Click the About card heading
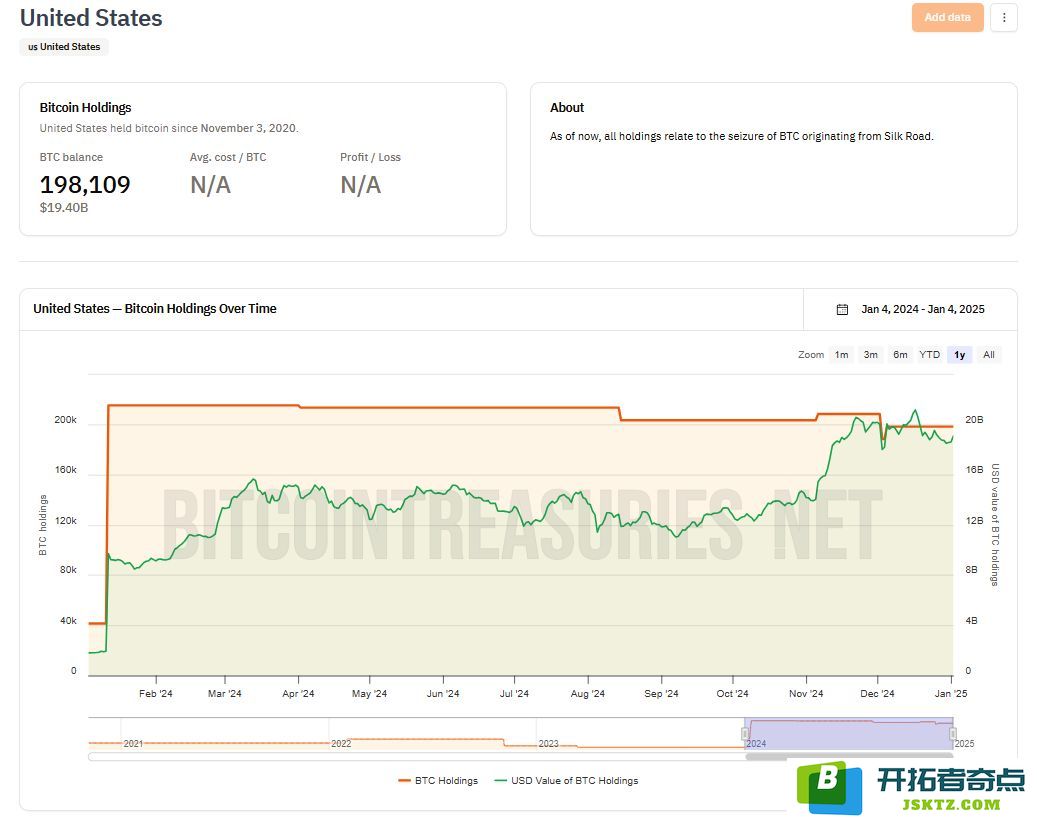 point(567,108)
